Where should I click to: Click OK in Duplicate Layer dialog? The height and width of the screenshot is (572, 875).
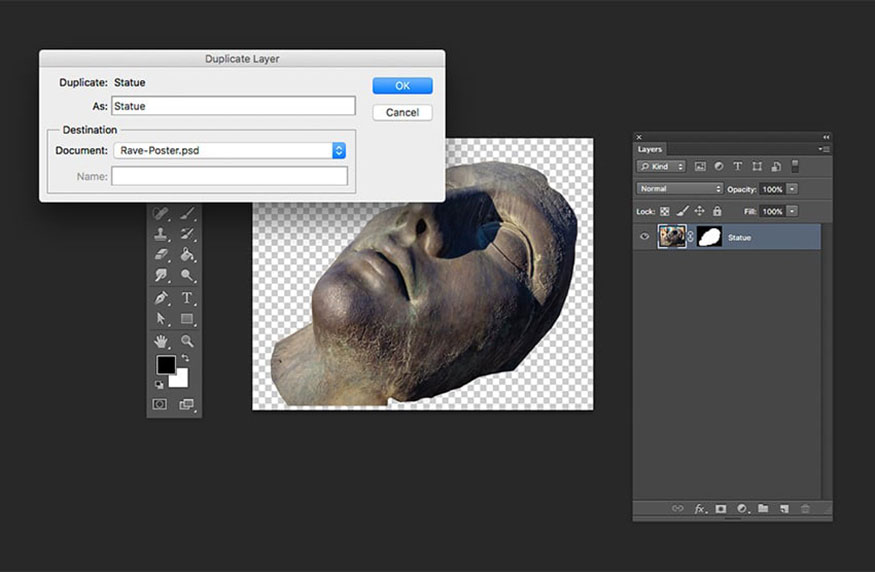402,85
